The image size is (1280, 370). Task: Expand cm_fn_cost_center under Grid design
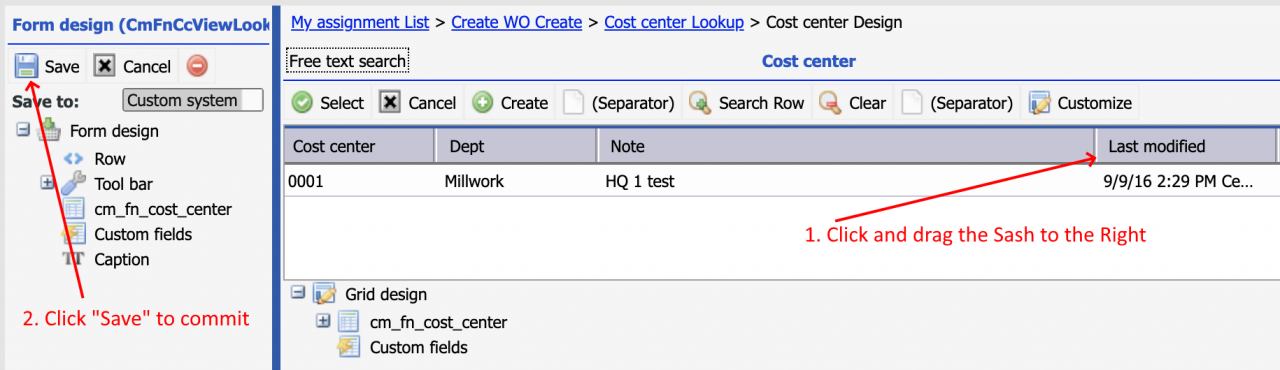(x=322, y=321)
